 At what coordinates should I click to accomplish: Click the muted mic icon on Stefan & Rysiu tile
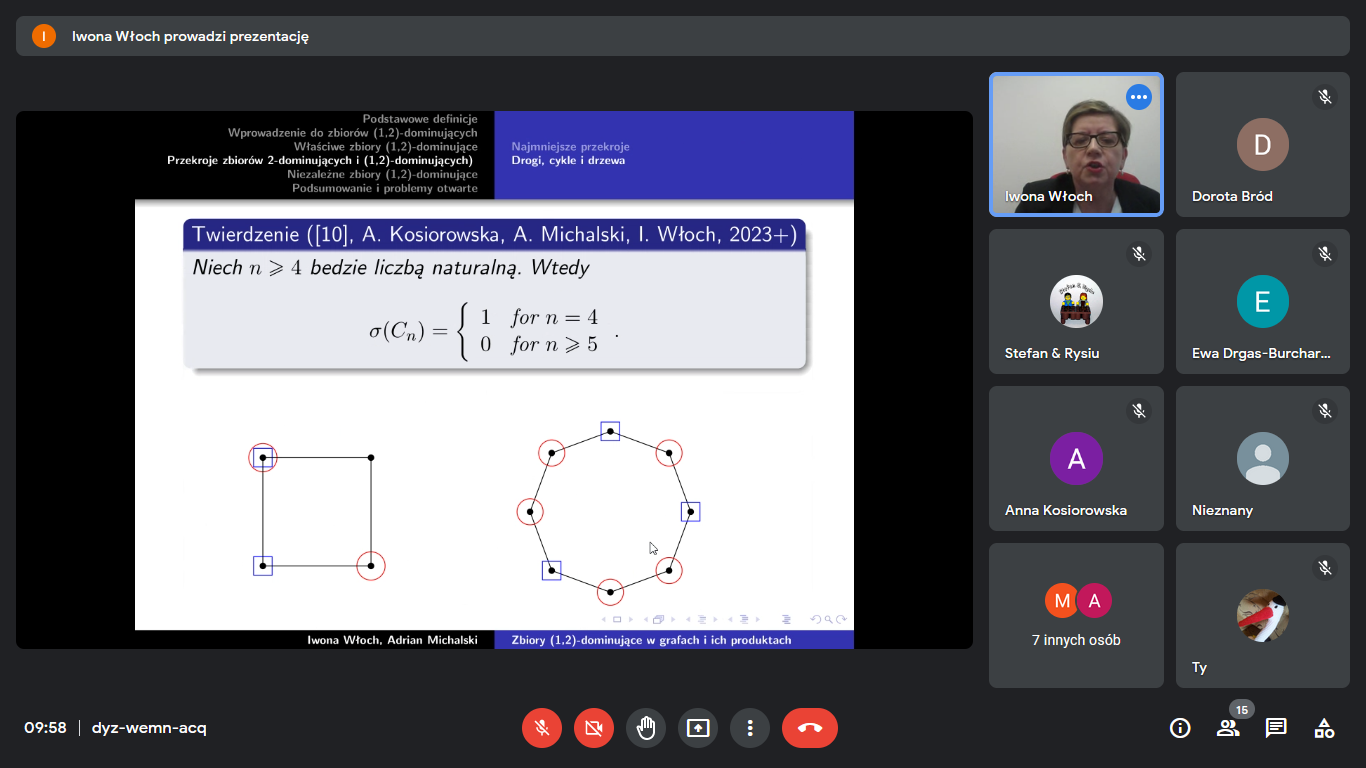coord(1139,254)
